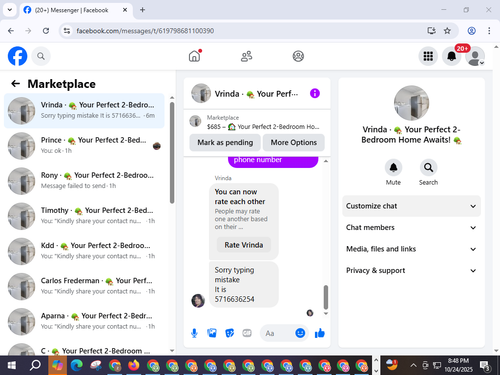Expand Media, files and links section
The height and width of the screenshot is (375, 500).
tap(411, 249)
